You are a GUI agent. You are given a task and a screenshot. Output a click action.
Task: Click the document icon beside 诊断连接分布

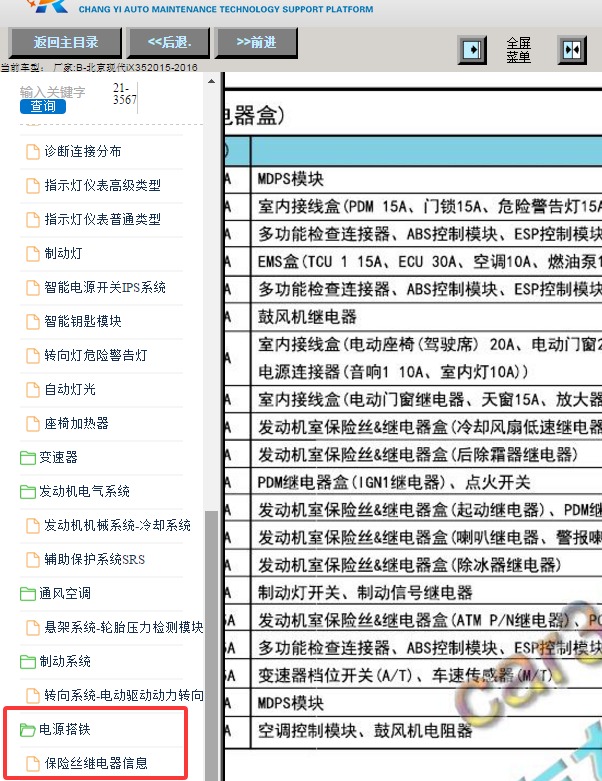tap(33, 152)
